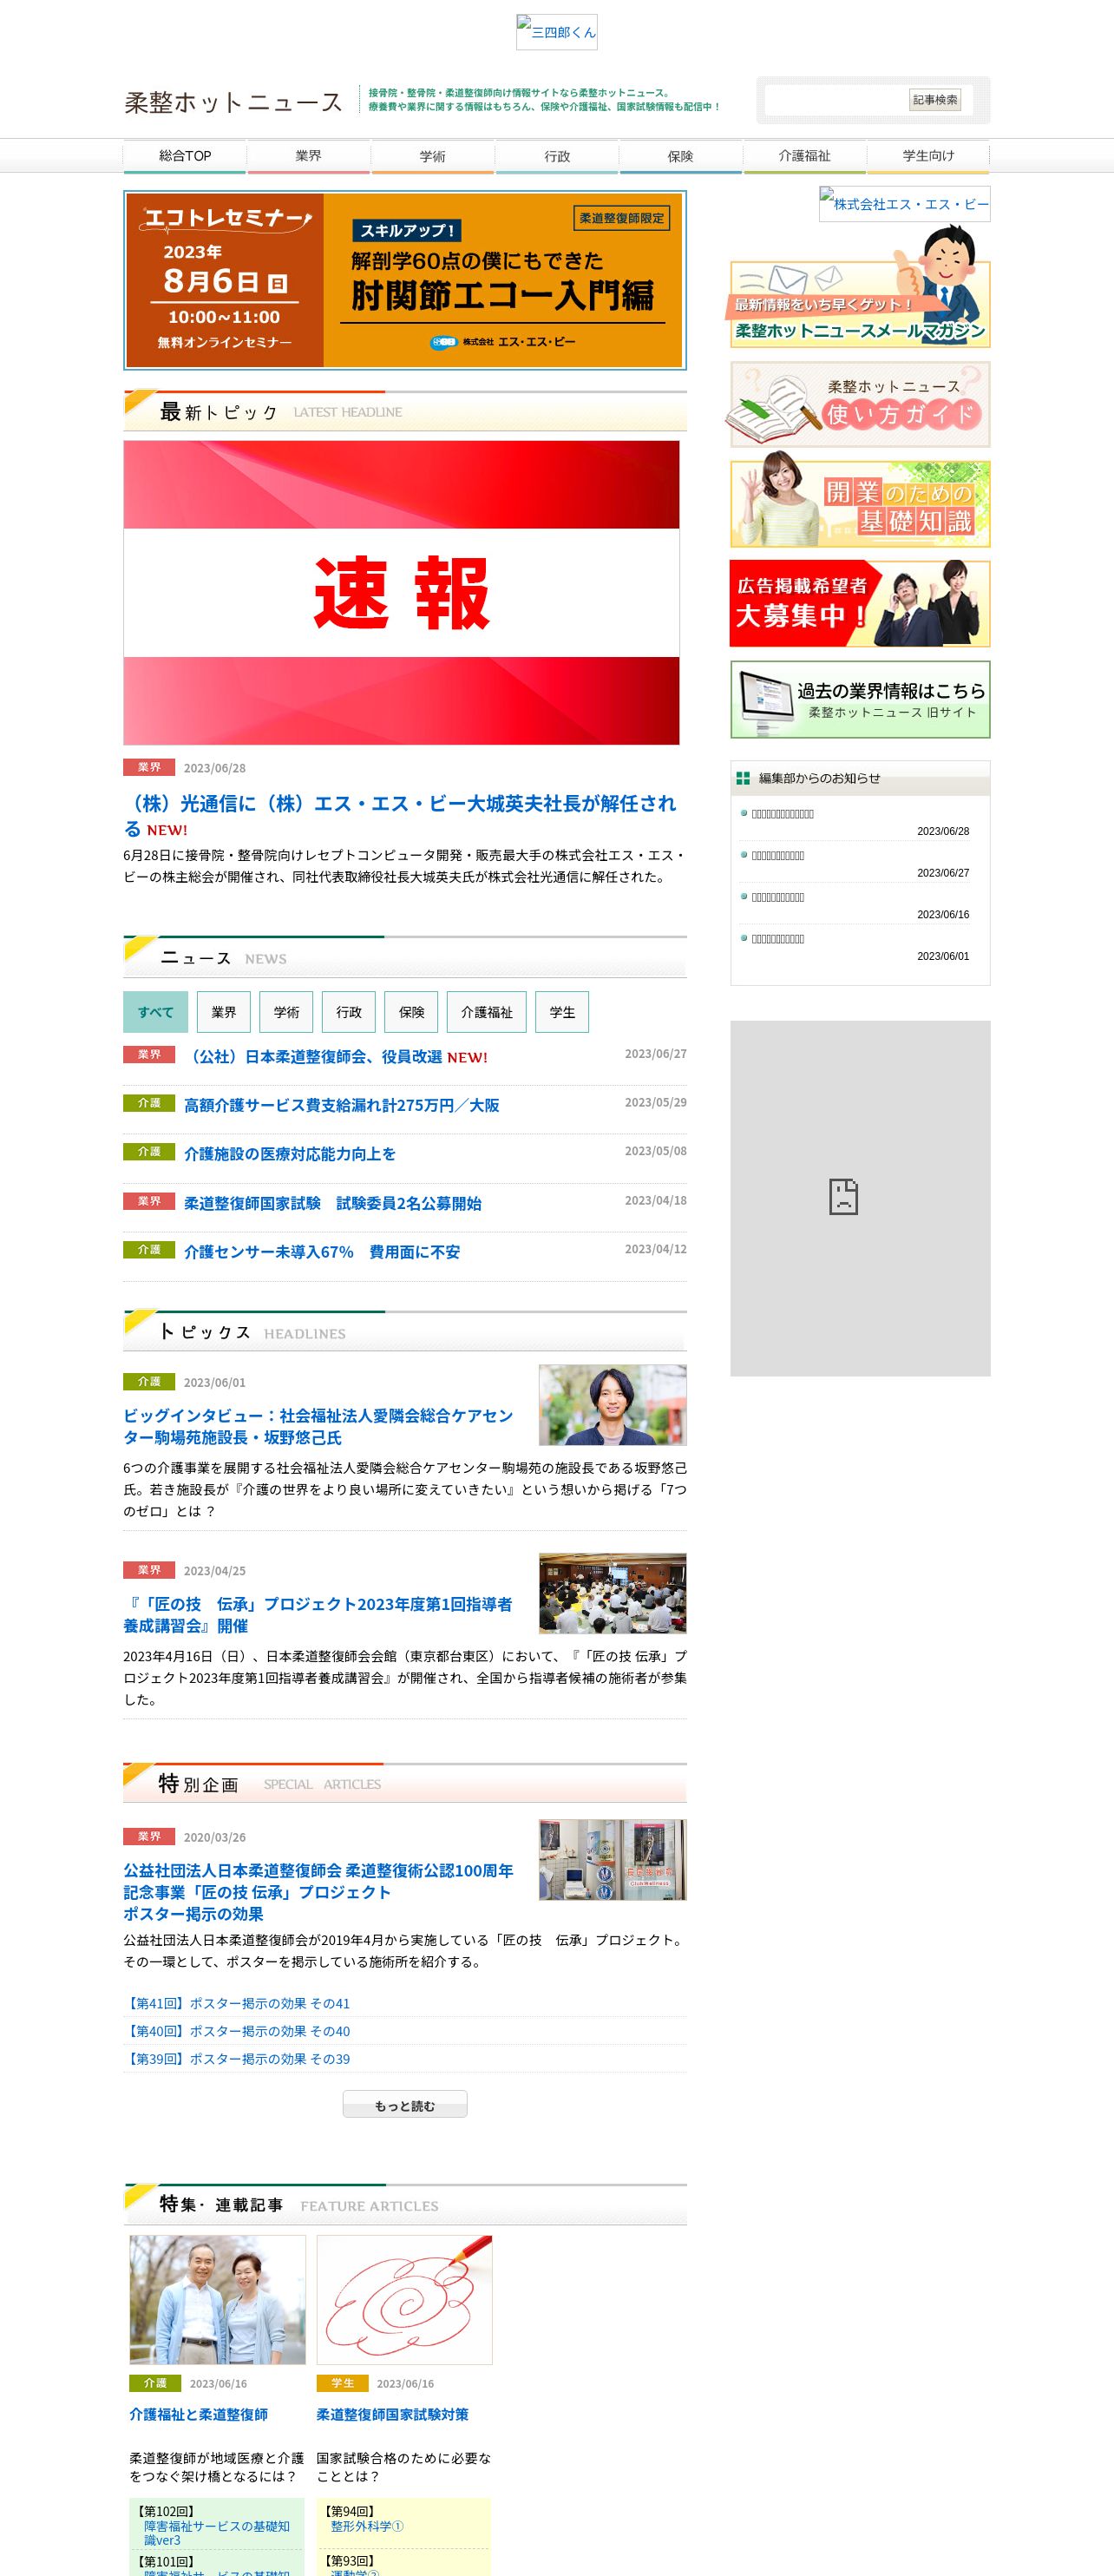
Task: Open the editorial notice dated 2023/06/01
Action: 778,939
